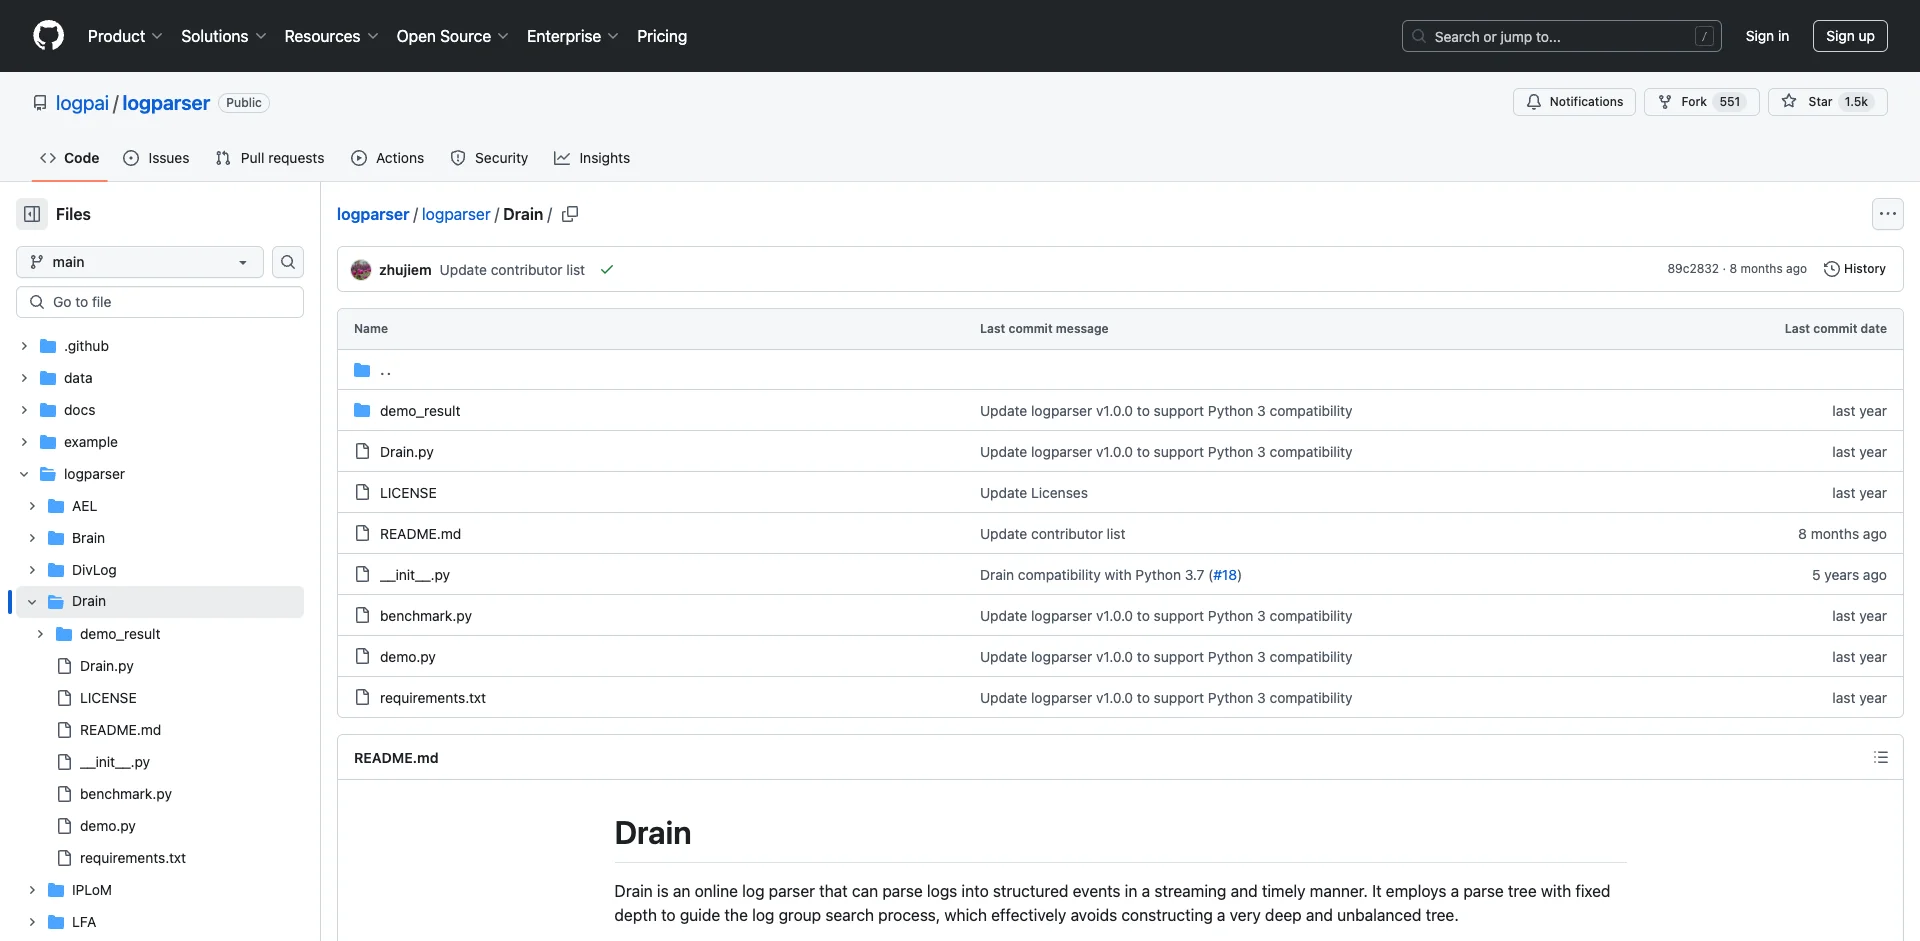Image resolution: width=1920 pixels, height=941 pixels.
Task: Click the Brain folder icon in sidebar
Action: [x=56, y=538]
